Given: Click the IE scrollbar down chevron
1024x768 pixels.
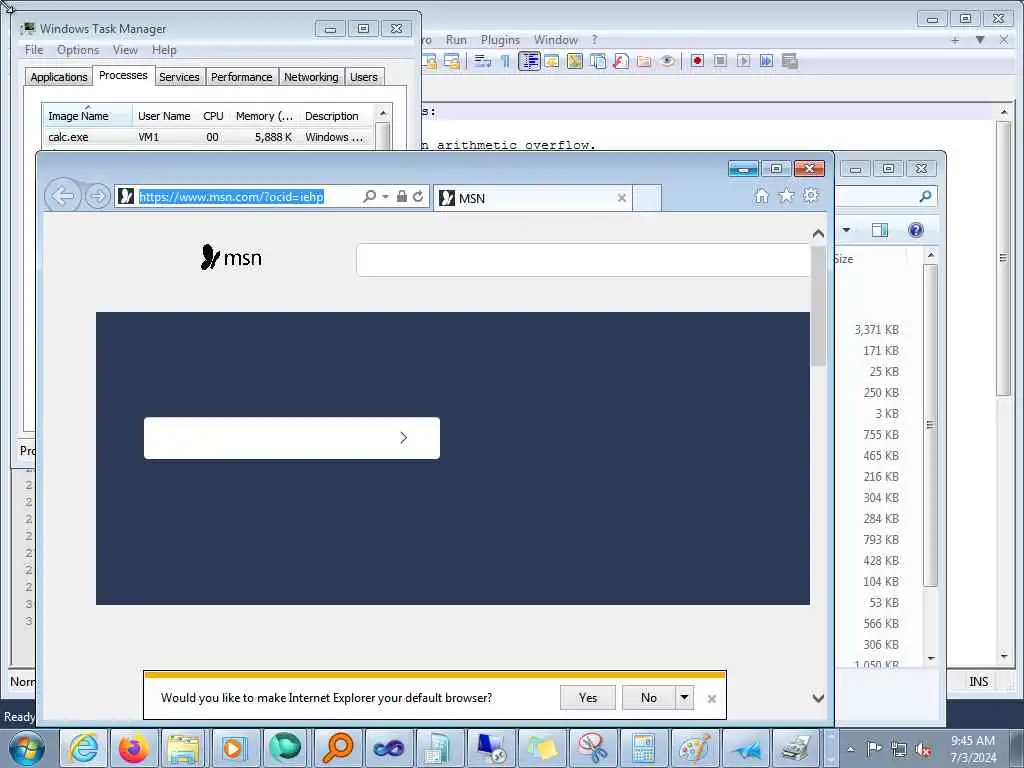Looking at the screenshot, I should pyautogui.click(x=818, y=698).
